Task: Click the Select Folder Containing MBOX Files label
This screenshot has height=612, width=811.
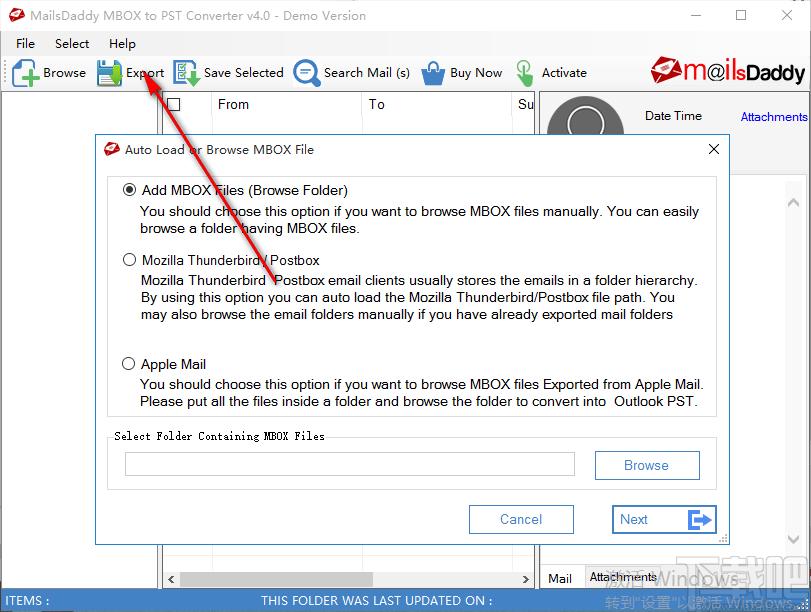Action: (219, 436)
